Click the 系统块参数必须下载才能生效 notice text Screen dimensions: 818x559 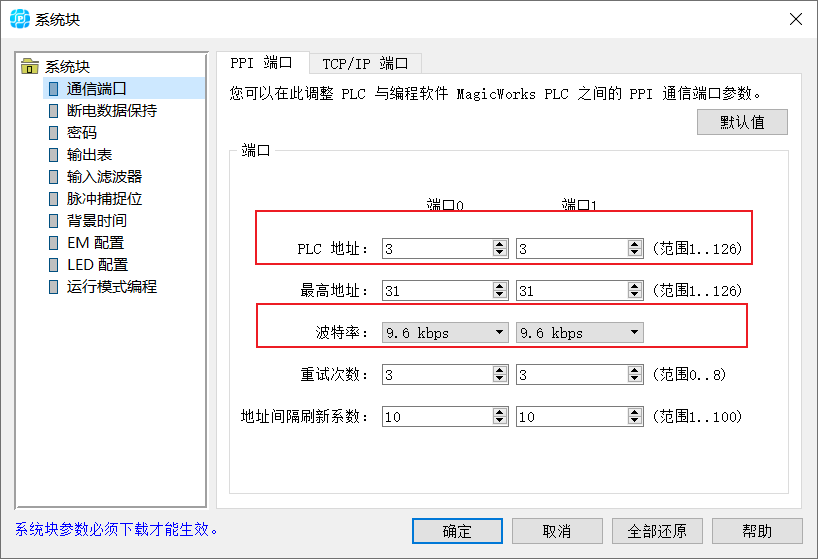click(x=116, y=529)
